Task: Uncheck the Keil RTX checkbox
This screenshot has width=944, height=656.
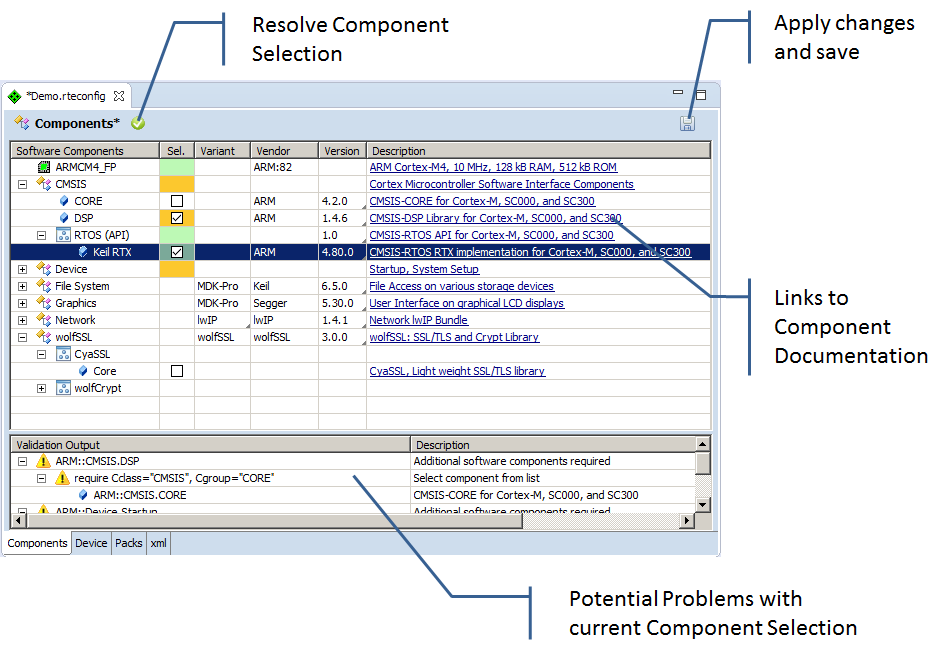Action: coord(177,252)
